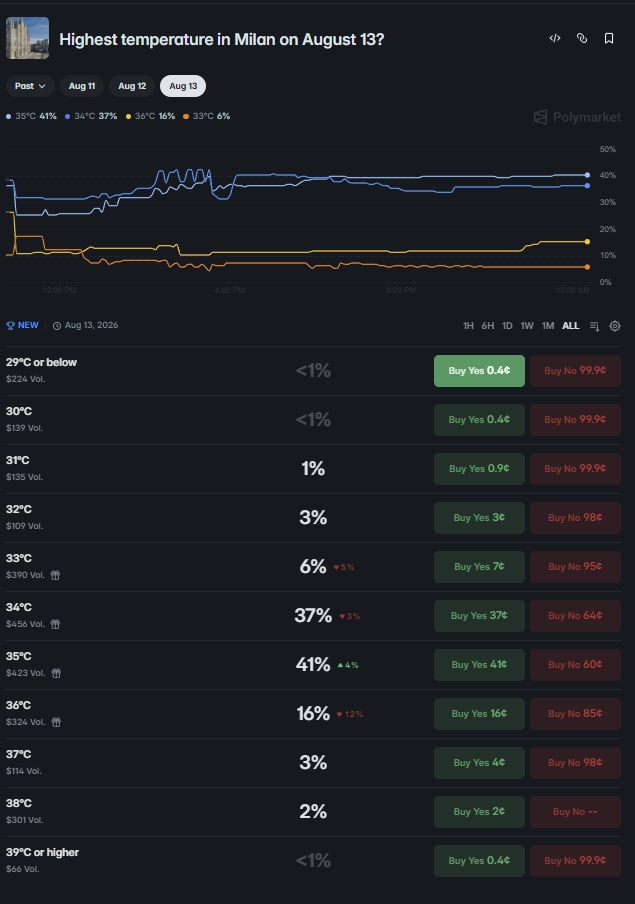Image resolution: width=635 pixels, height=904 pixels.
Task: Expand the 37°C outcome row
Action: pyautogui.click(x=313, y=763)
